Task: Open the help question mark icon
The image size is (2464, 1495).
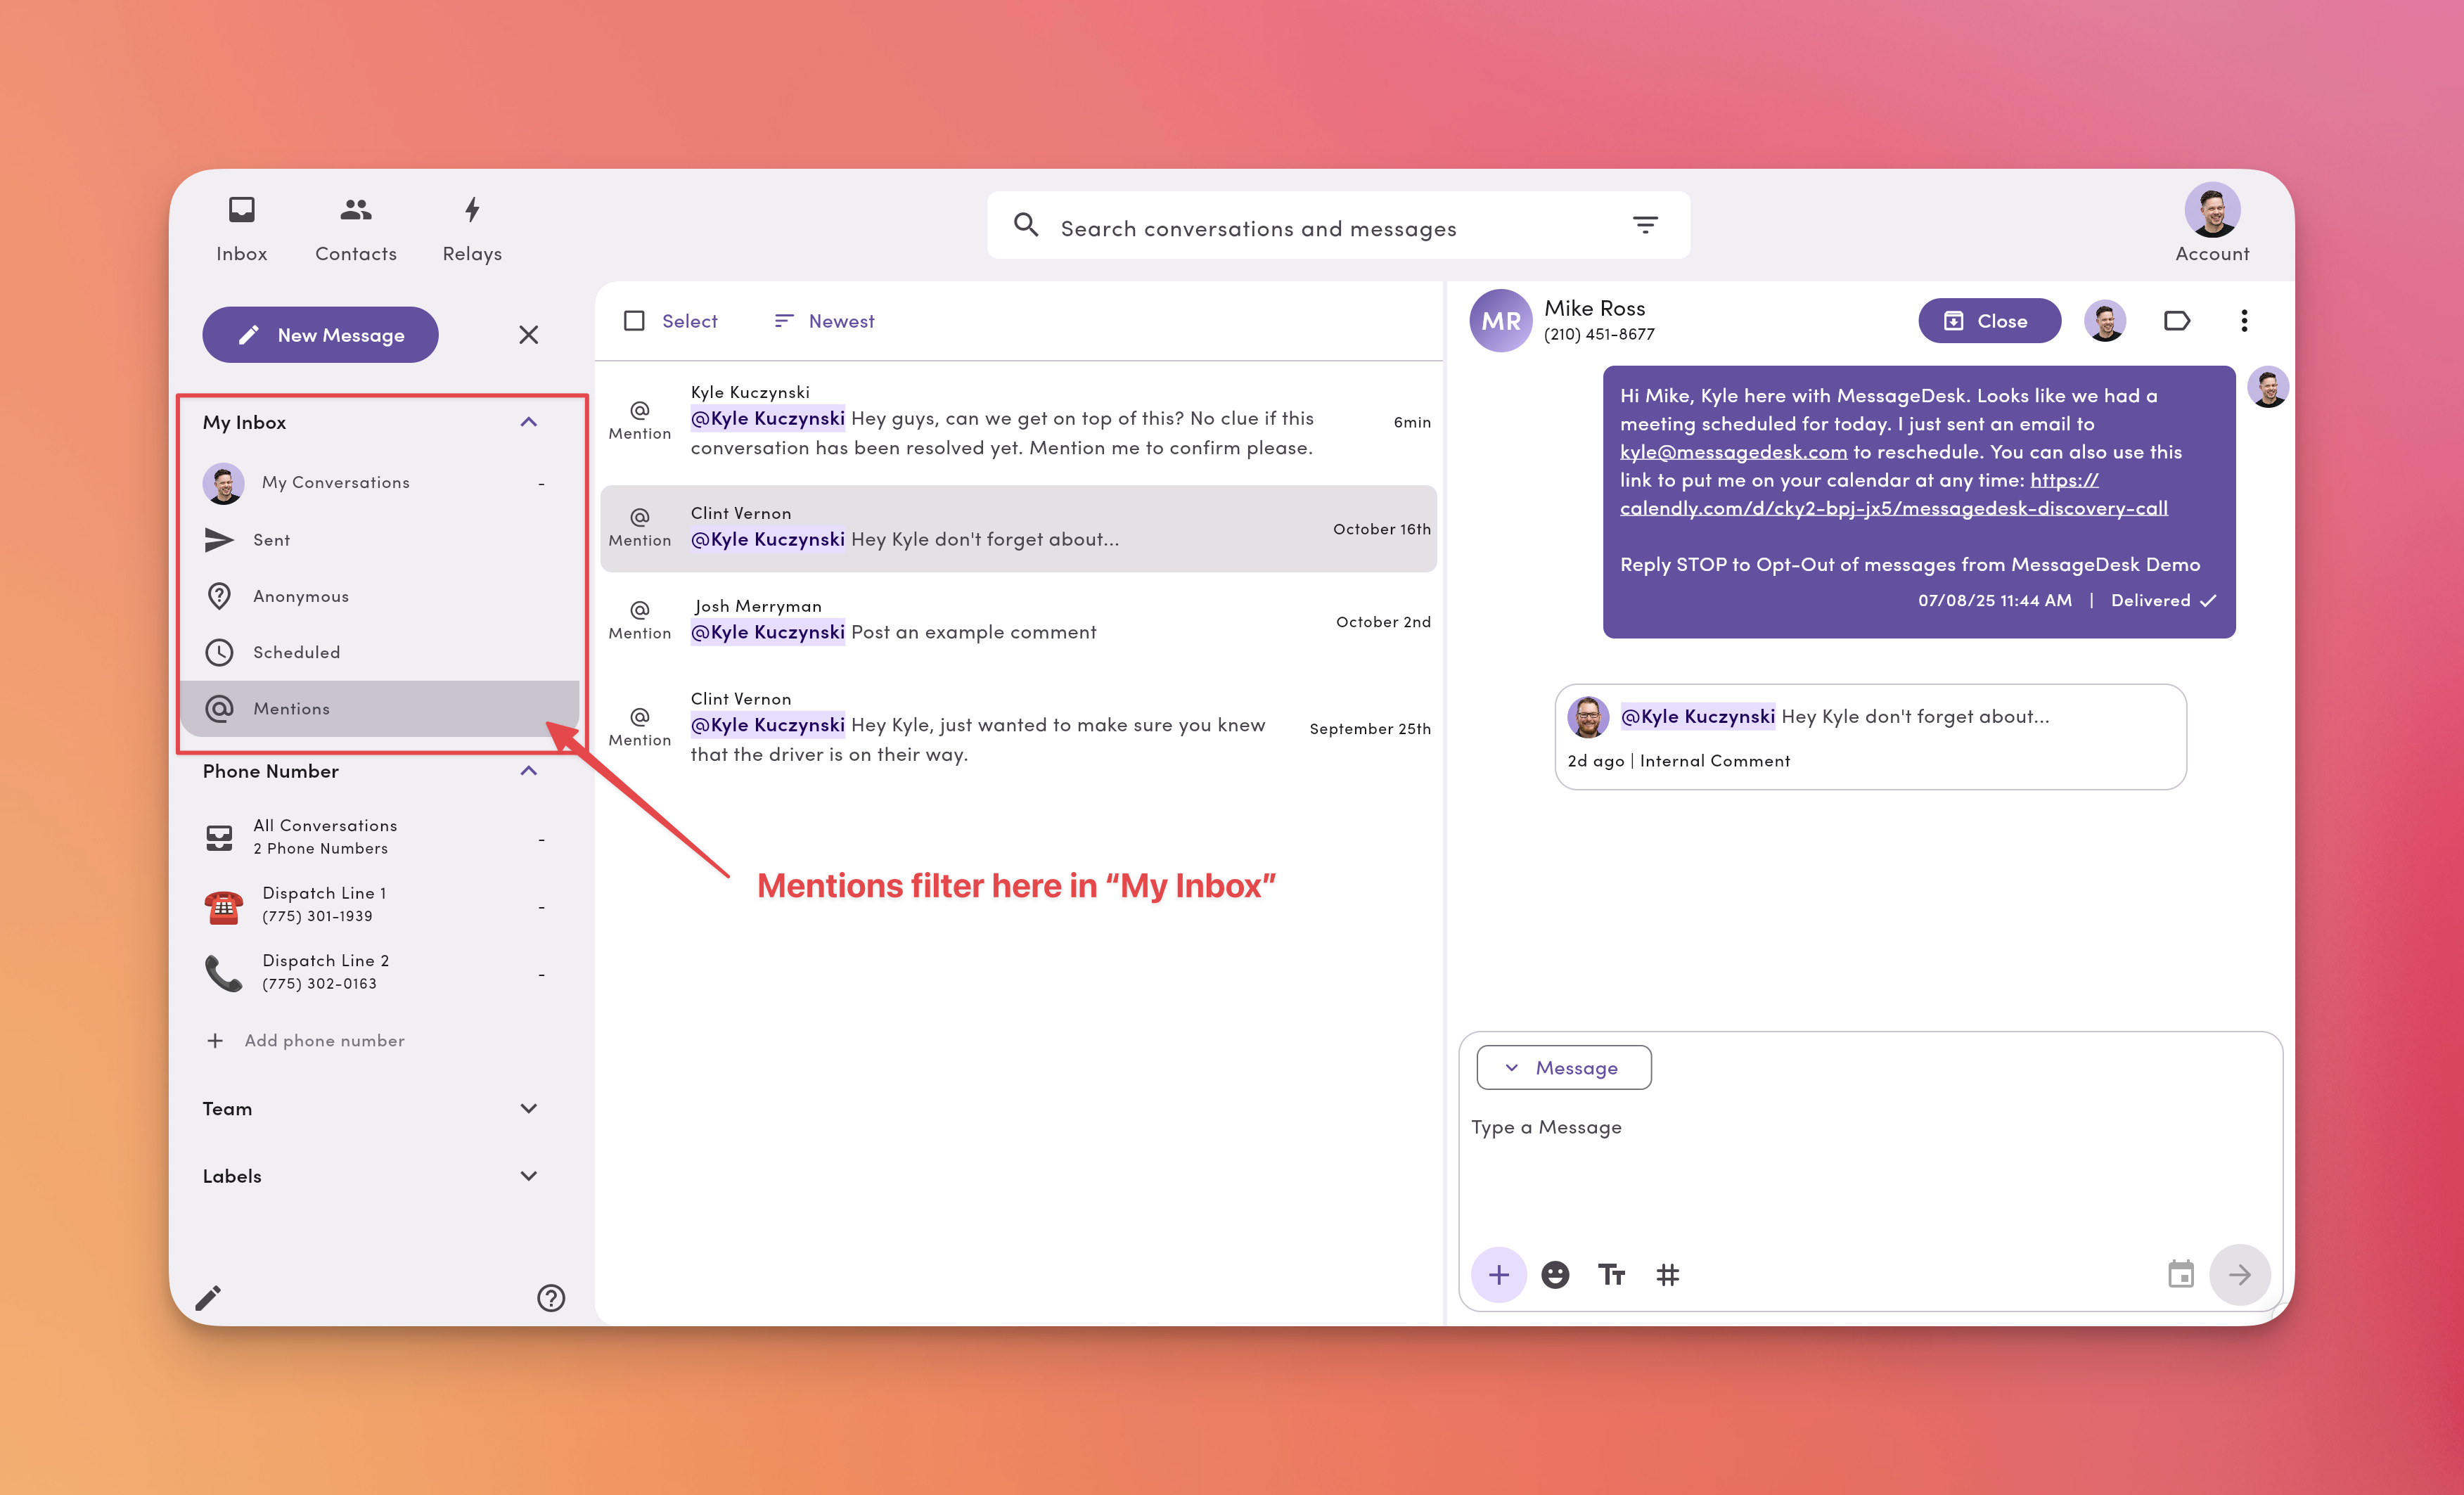Action: (551, 1297)
